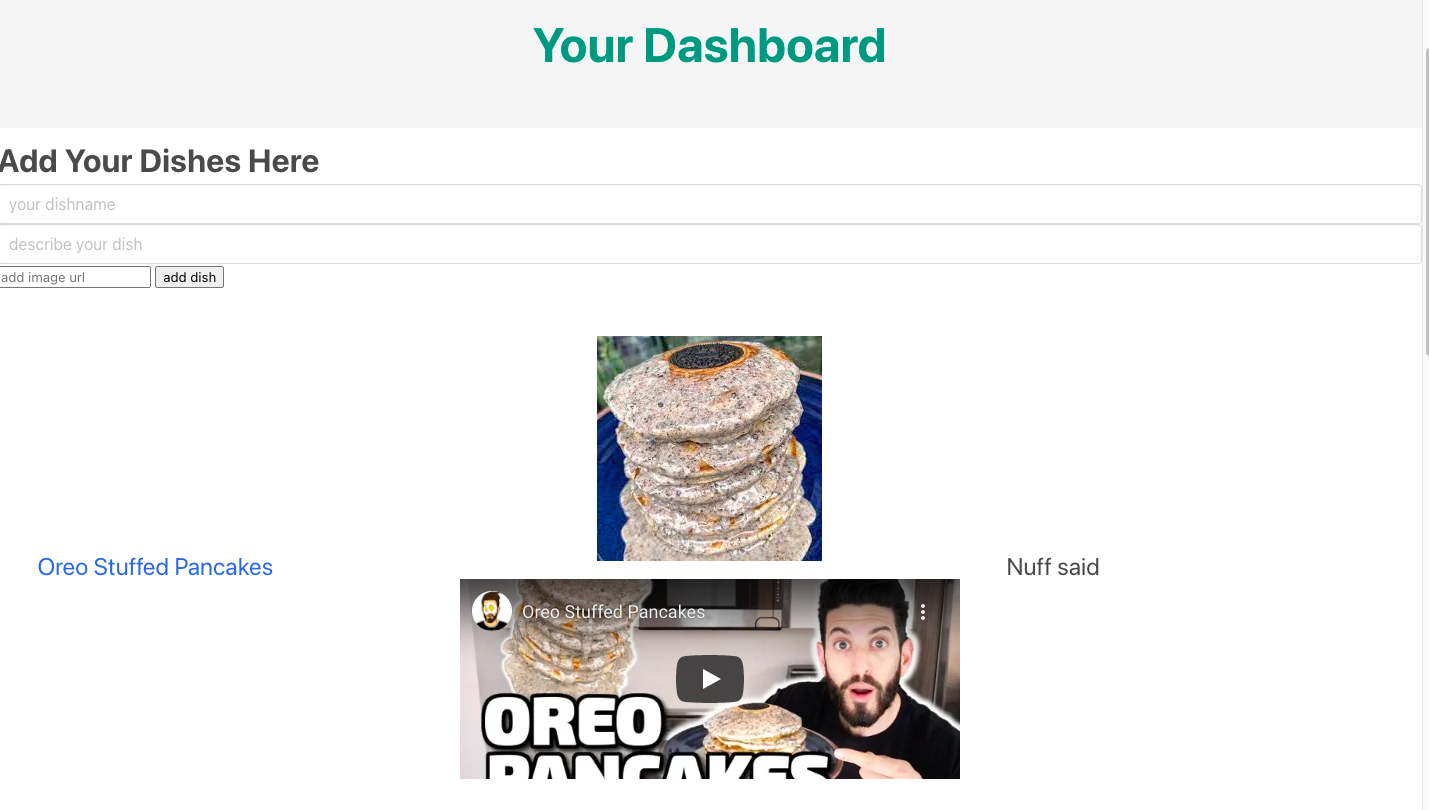Click the stacked pancakes dish photo
The image size is (1429, 810).
pyautogui.click(x=709, y=448)
